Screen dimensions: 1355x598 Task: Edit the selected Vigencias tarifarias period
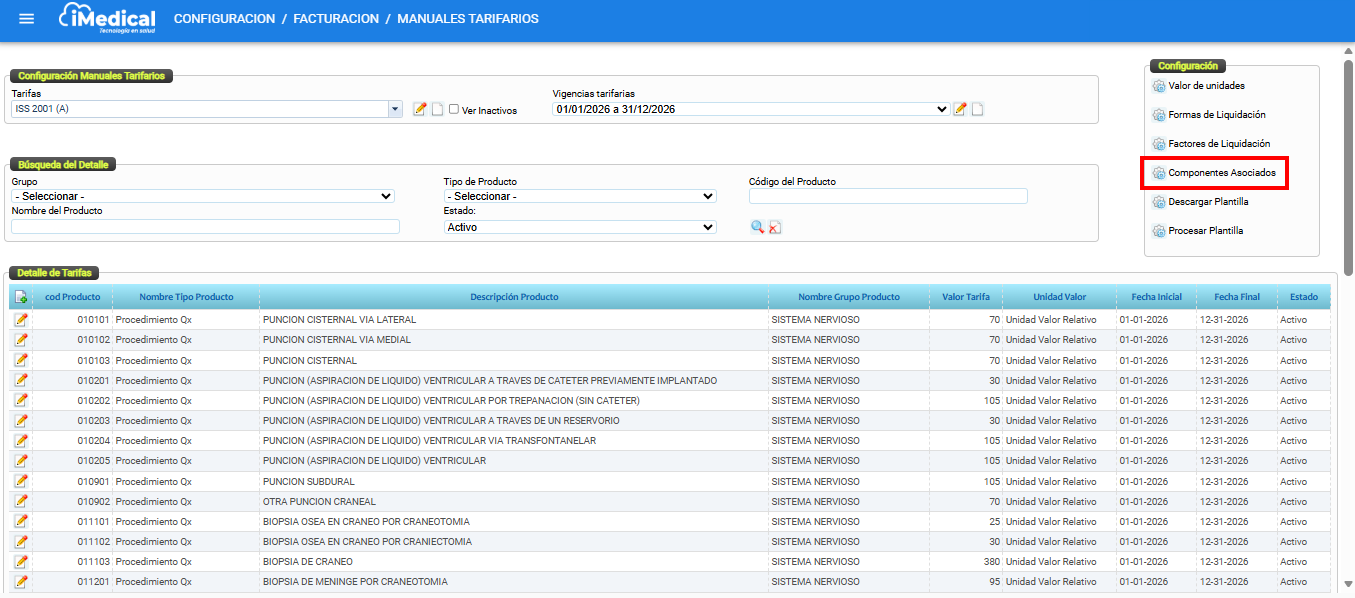tap(960, 109)
